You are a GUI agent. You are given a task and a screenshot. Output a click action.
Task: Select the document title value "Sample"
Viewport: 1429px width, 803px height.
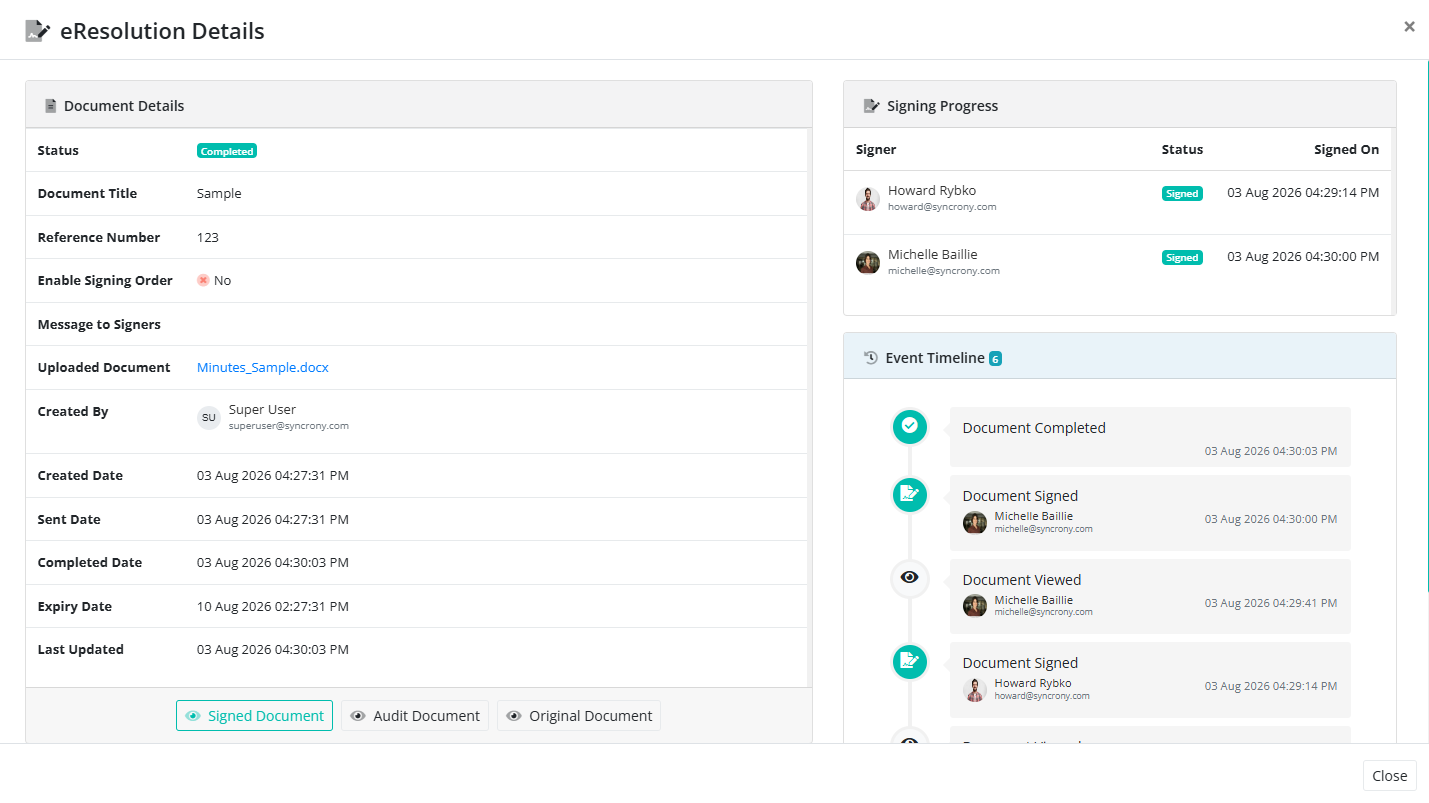pos(219,194)
